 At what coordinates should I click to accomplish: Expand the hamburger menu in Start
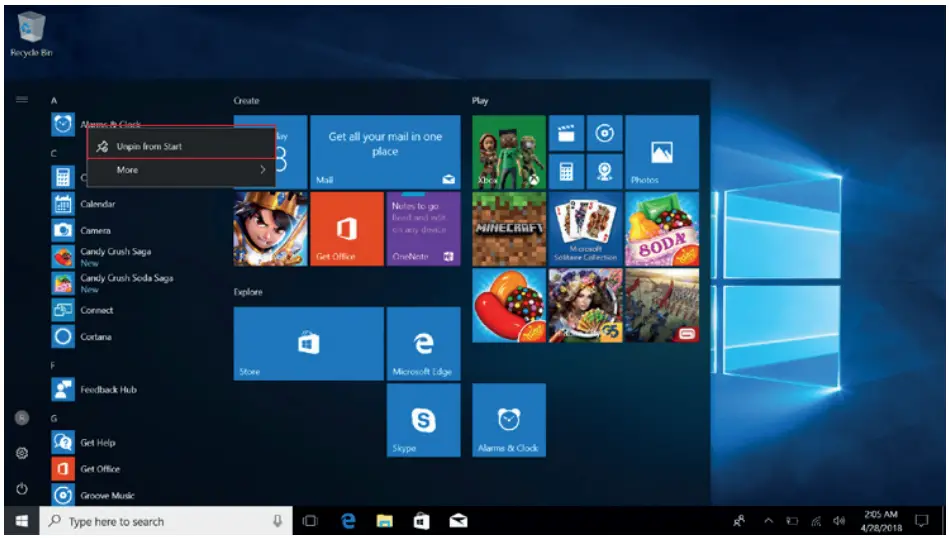pyautogui.click(x=21, y=100)
